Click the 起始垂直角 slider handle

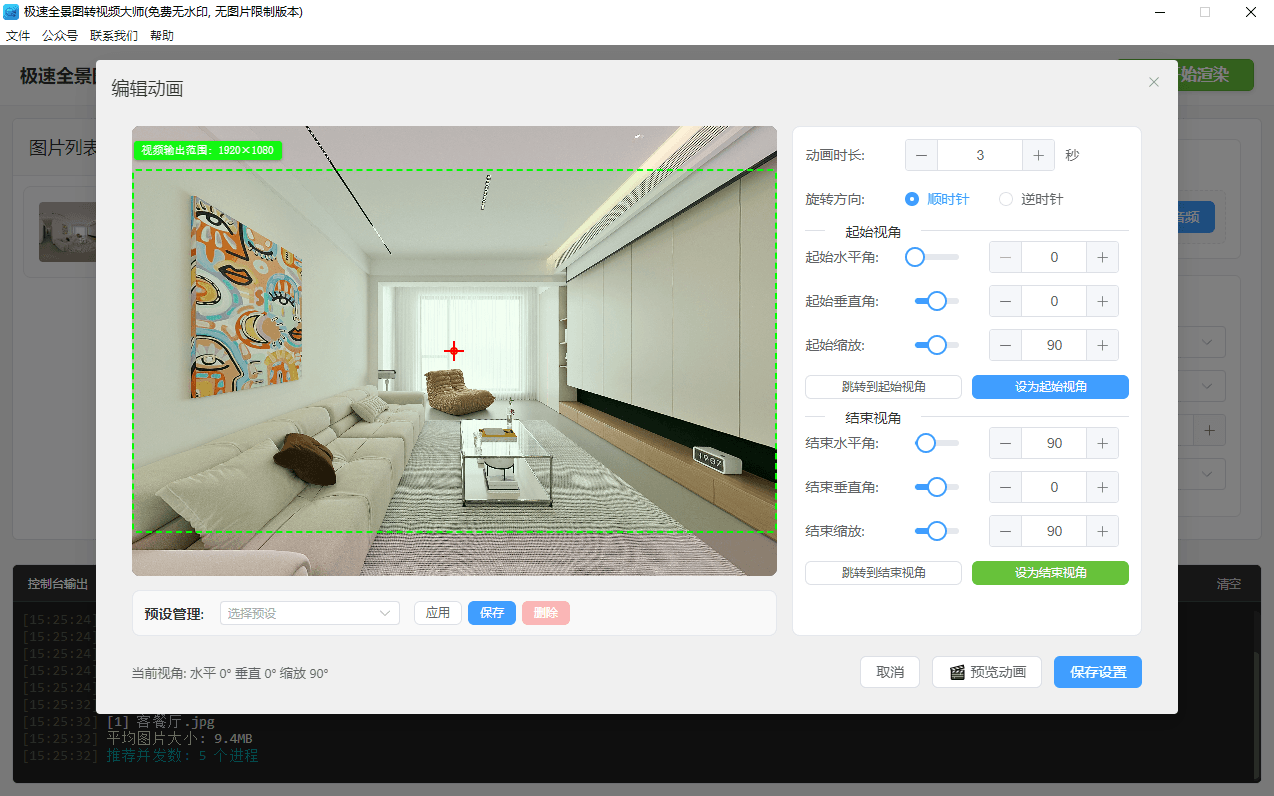[937, 301]
